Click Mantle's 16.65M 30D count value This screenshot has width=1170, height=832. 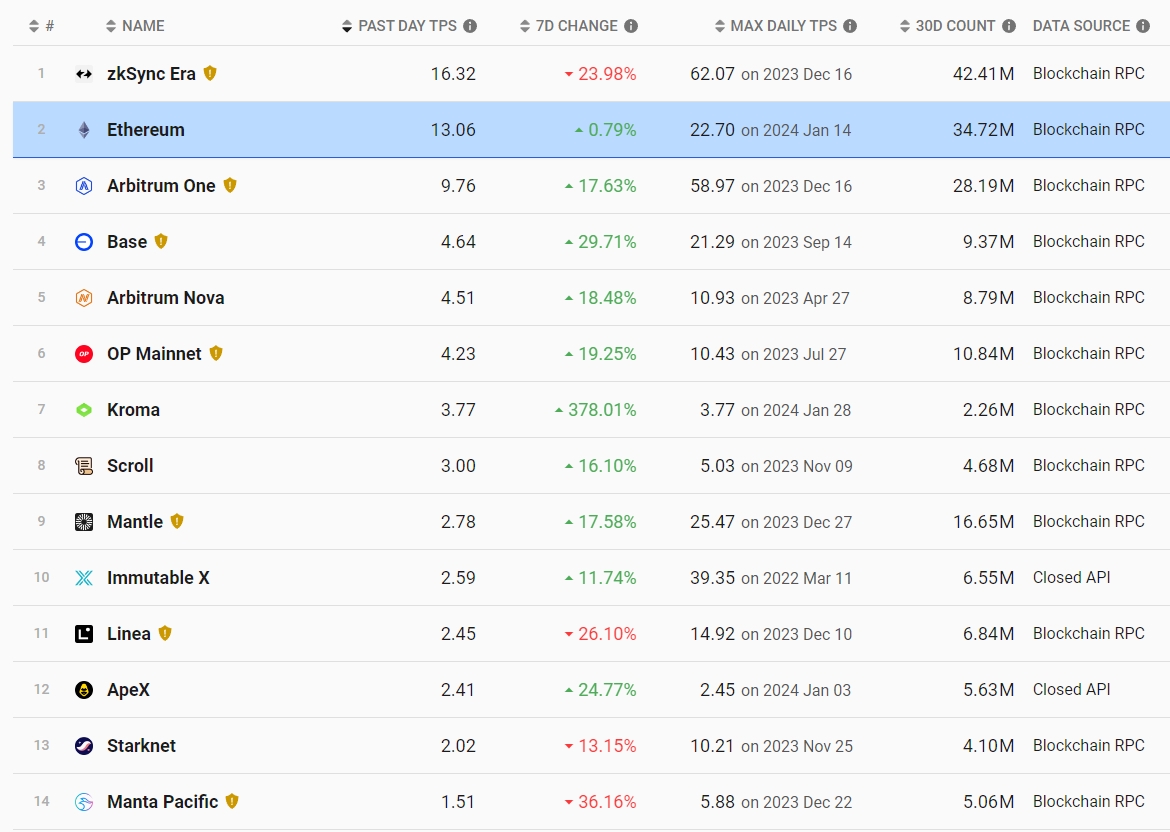(x=983, y=522)
